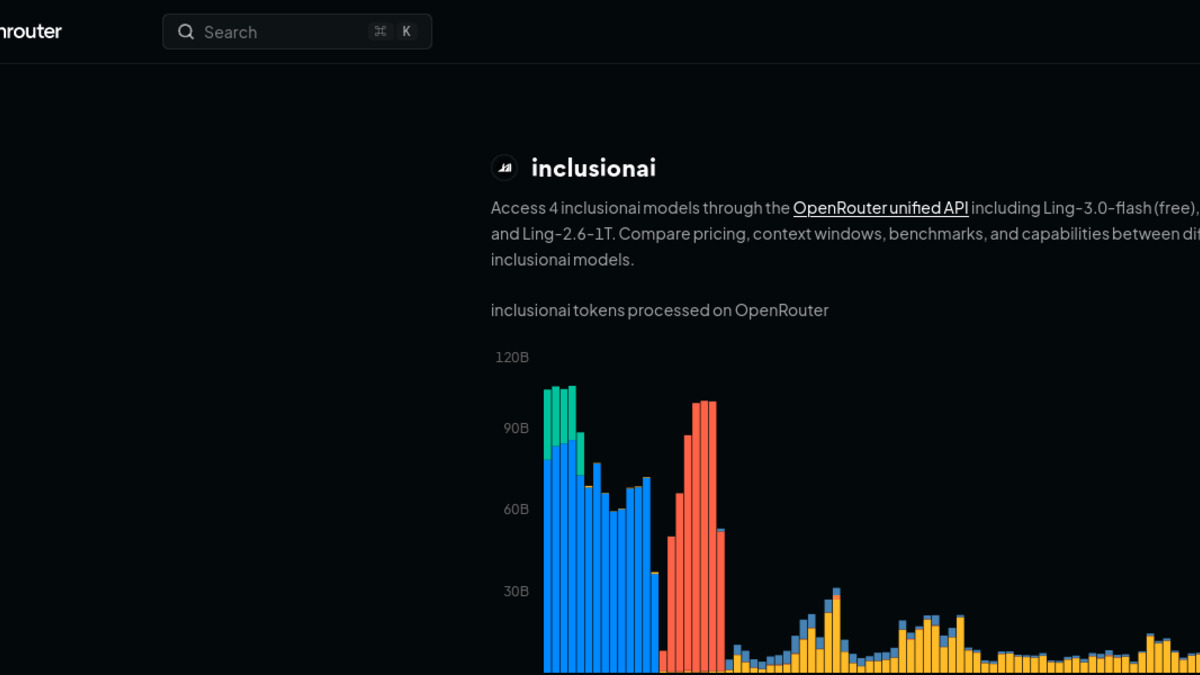1200x675 pixels.
Task: Click the OpenRouter logo text
Action: 30,32
